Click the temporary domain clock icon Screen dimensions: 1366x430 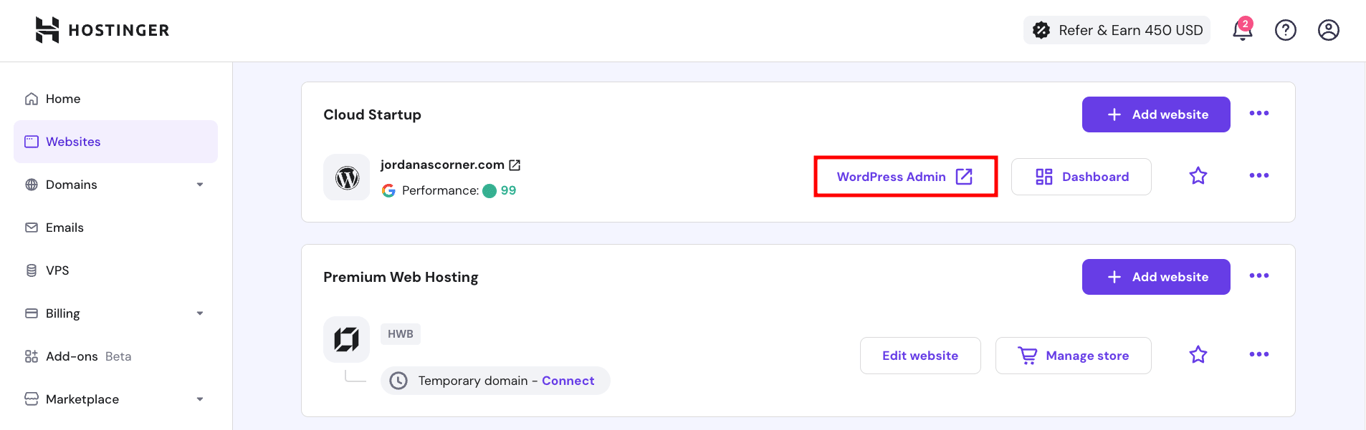tap(399, 381)
